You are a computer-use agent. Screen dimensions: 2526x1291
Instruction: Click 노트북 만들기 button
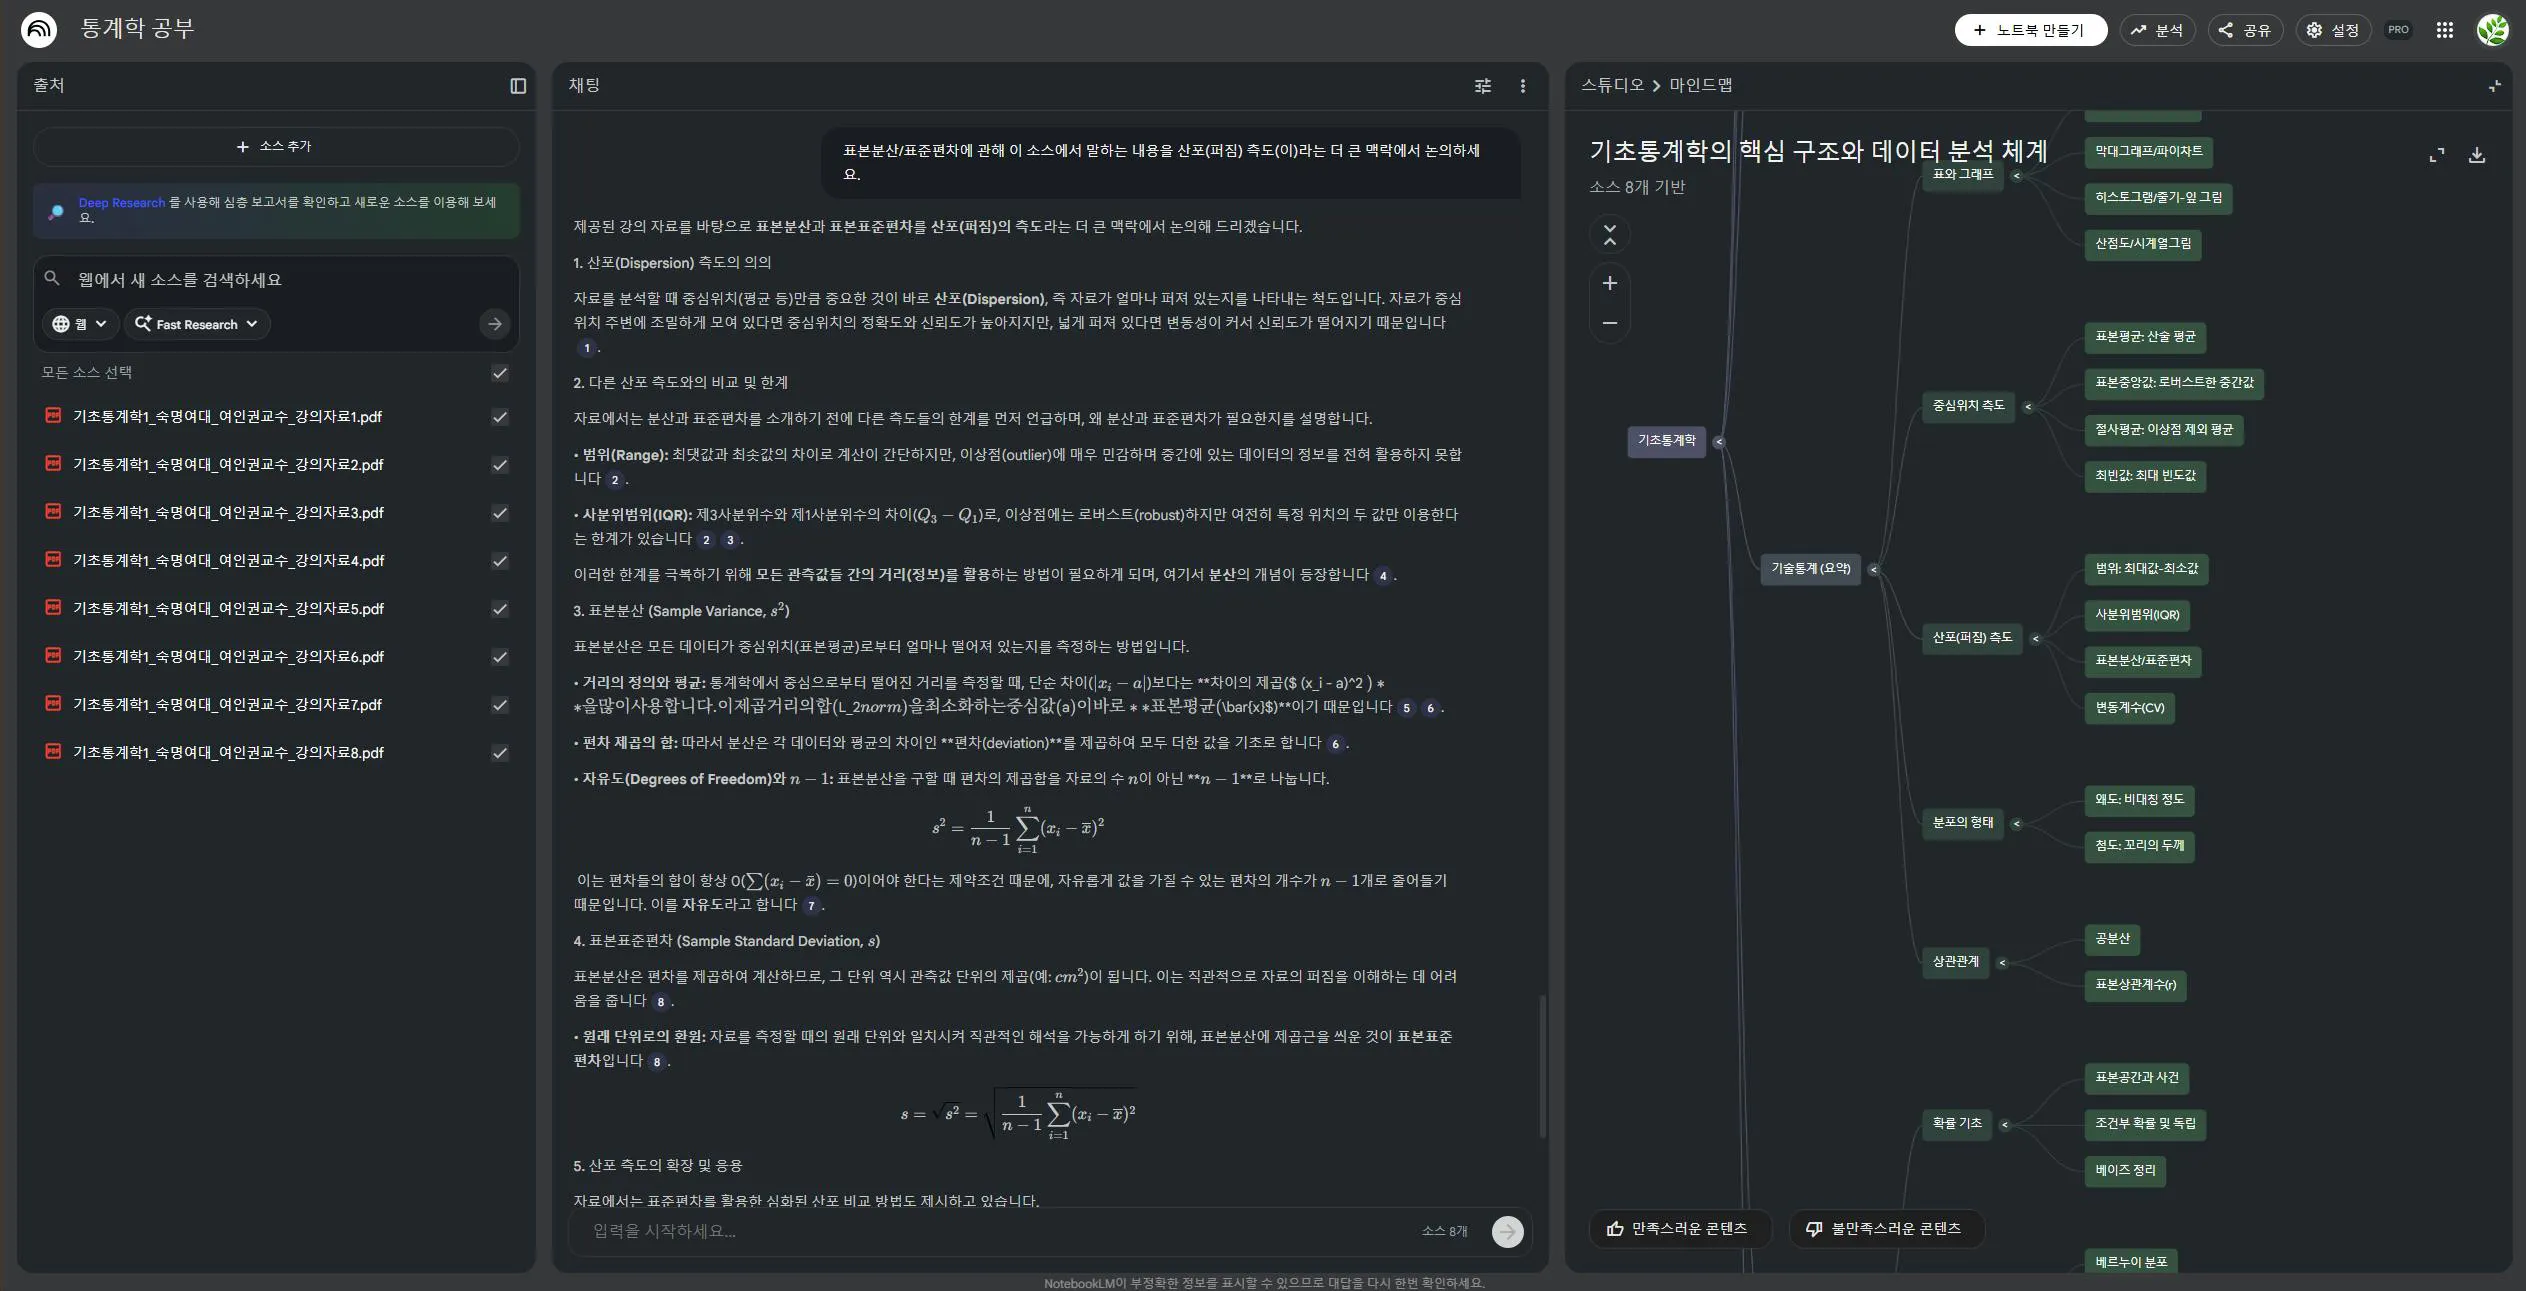pyautogui.click(x=2030, y=30)
